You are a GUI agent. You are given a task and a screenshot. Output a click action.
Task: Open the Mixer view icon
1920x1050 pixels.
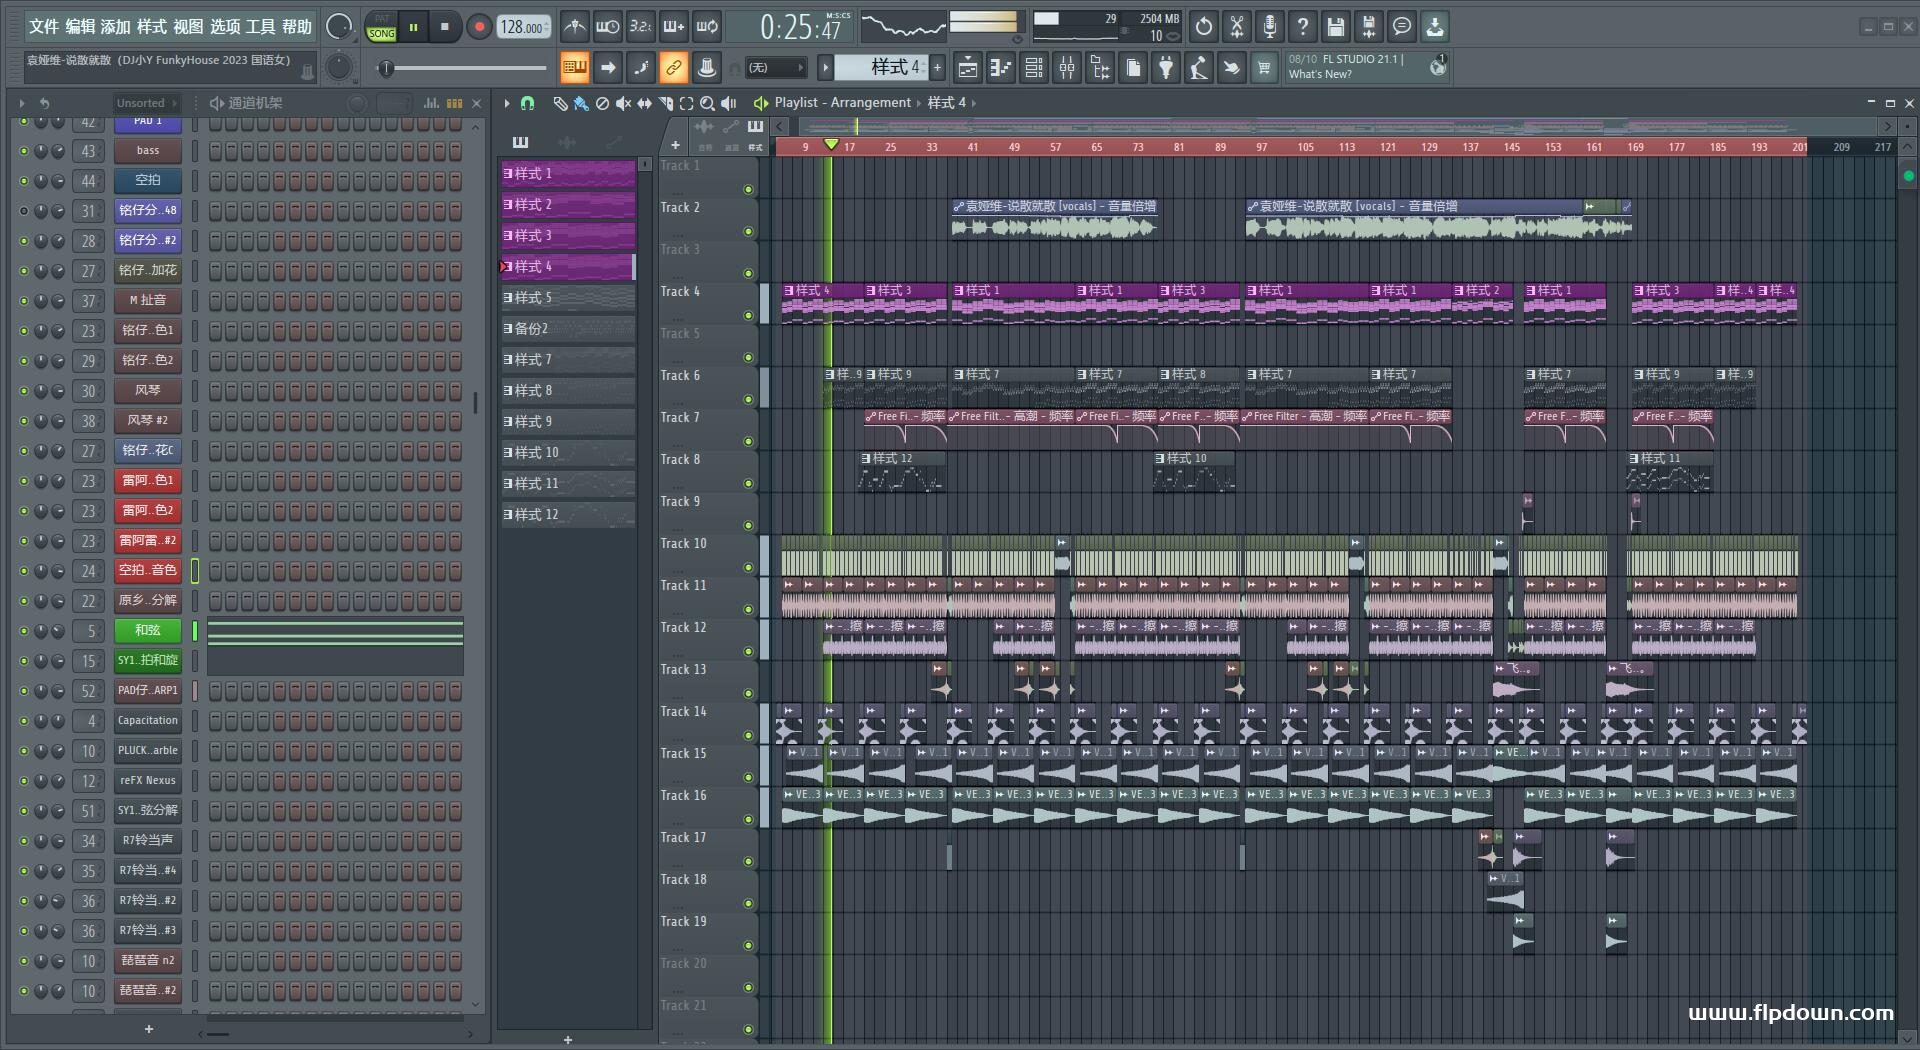(1067, 68)
